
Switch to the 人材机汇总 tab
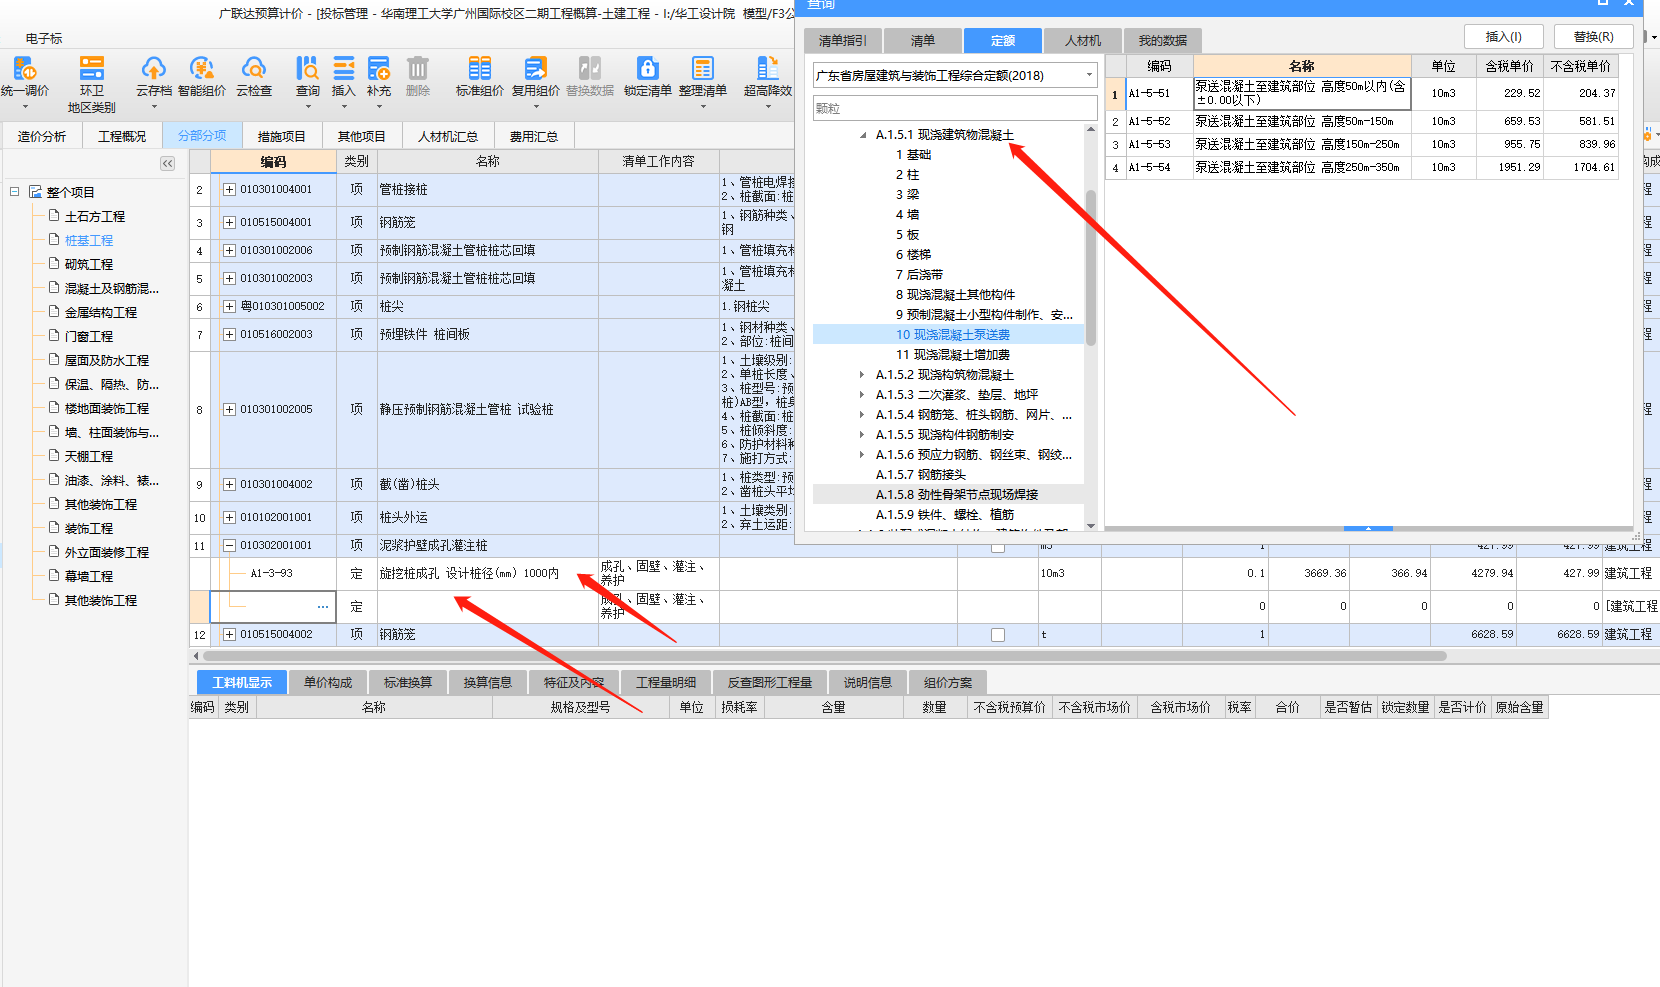[x=447, y=136]
